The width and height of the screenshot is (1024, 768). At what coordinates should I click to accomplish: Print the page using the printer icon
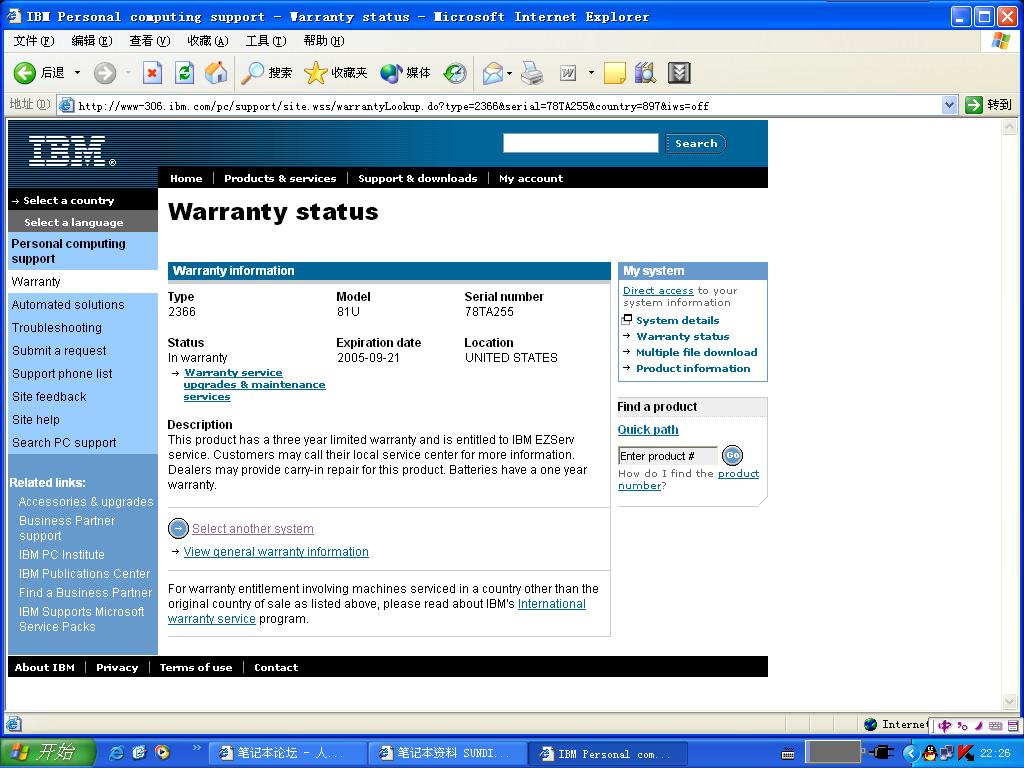pos(532,72)
